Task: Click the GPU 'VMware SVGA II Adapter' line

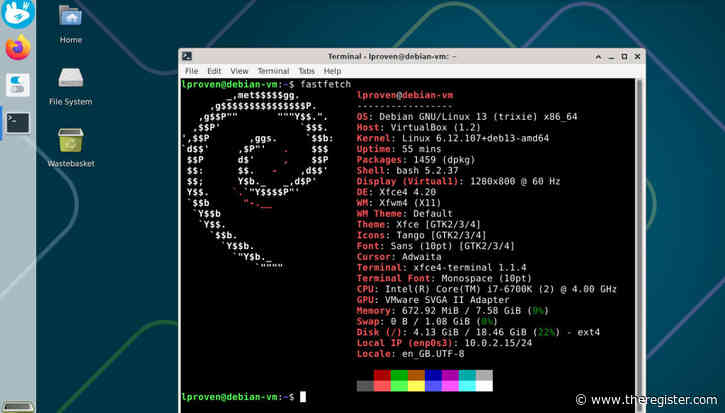Action: [433, 300]
